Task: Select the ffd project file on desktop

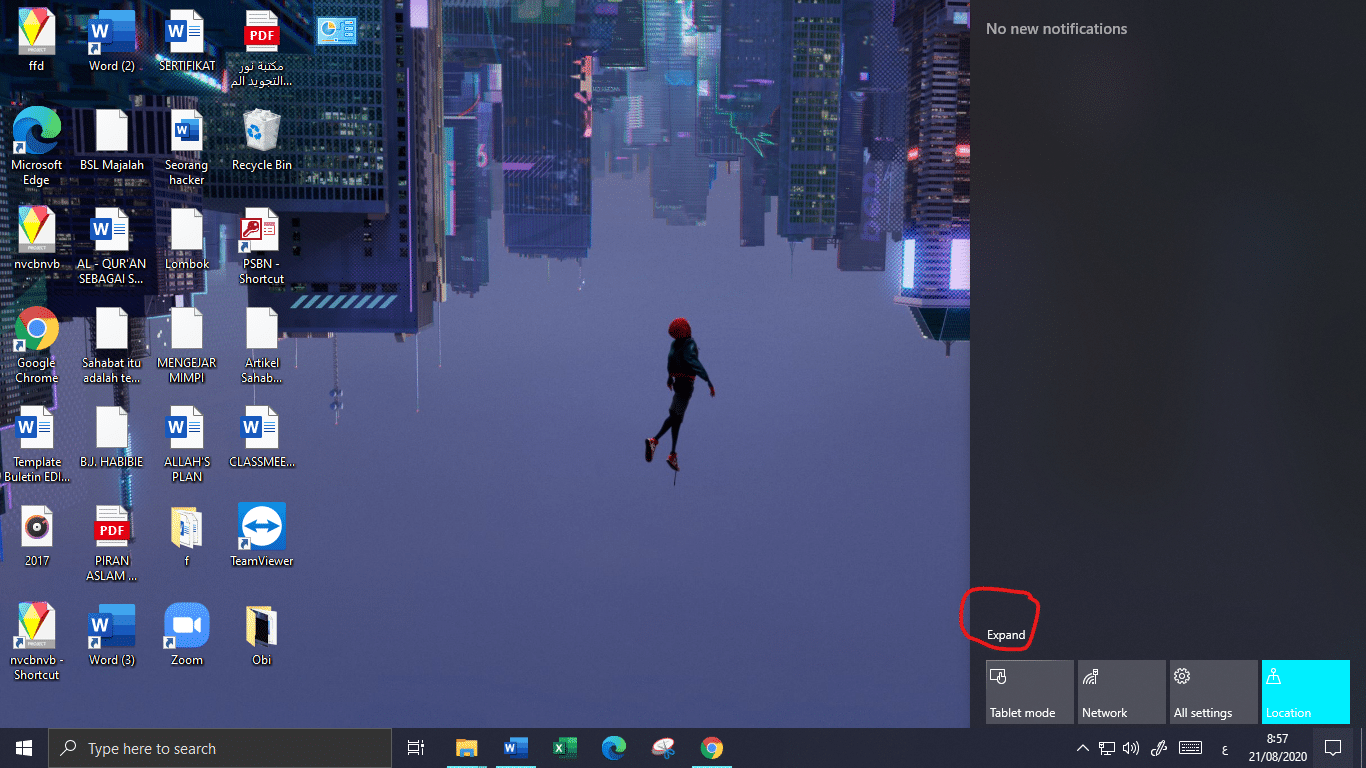Action: coord(37,41)
